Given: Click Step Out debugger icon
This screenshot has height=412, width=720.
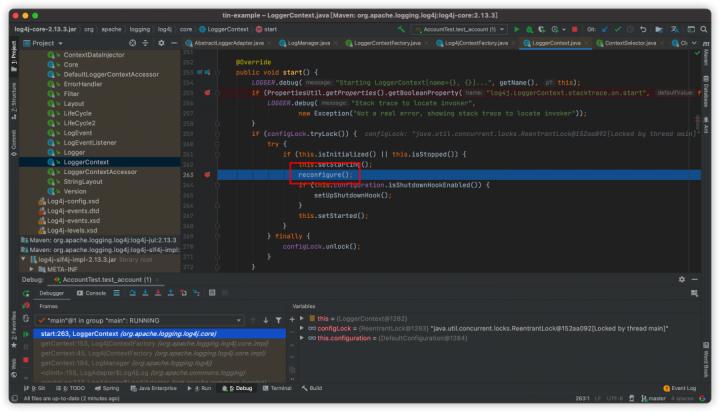Looking at the screenshot, I should click(x=170, y=293).
